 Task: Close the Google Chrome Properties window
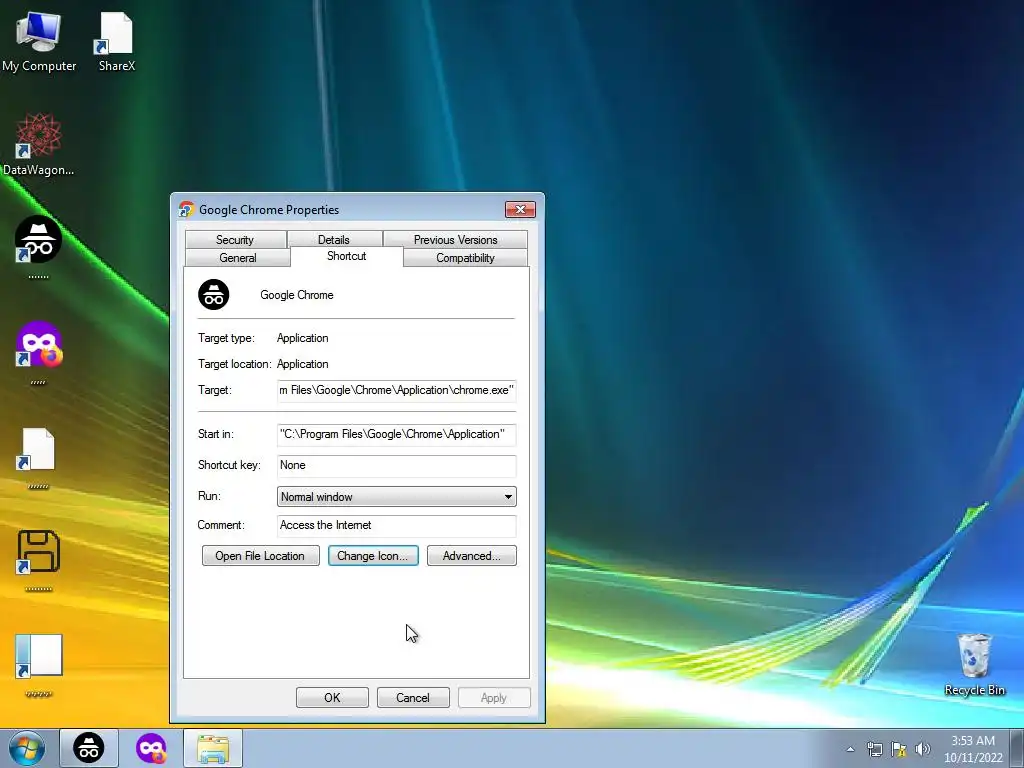[x=520, y=209]
